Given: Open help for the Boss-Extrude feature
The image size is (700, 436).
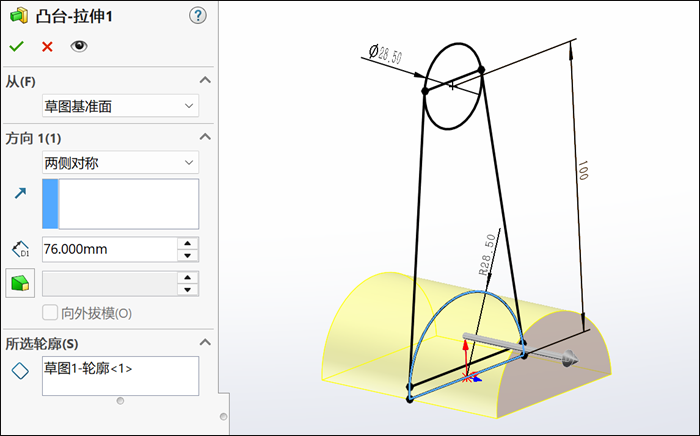Looking at the screenshot, I should tap(197, 15).
